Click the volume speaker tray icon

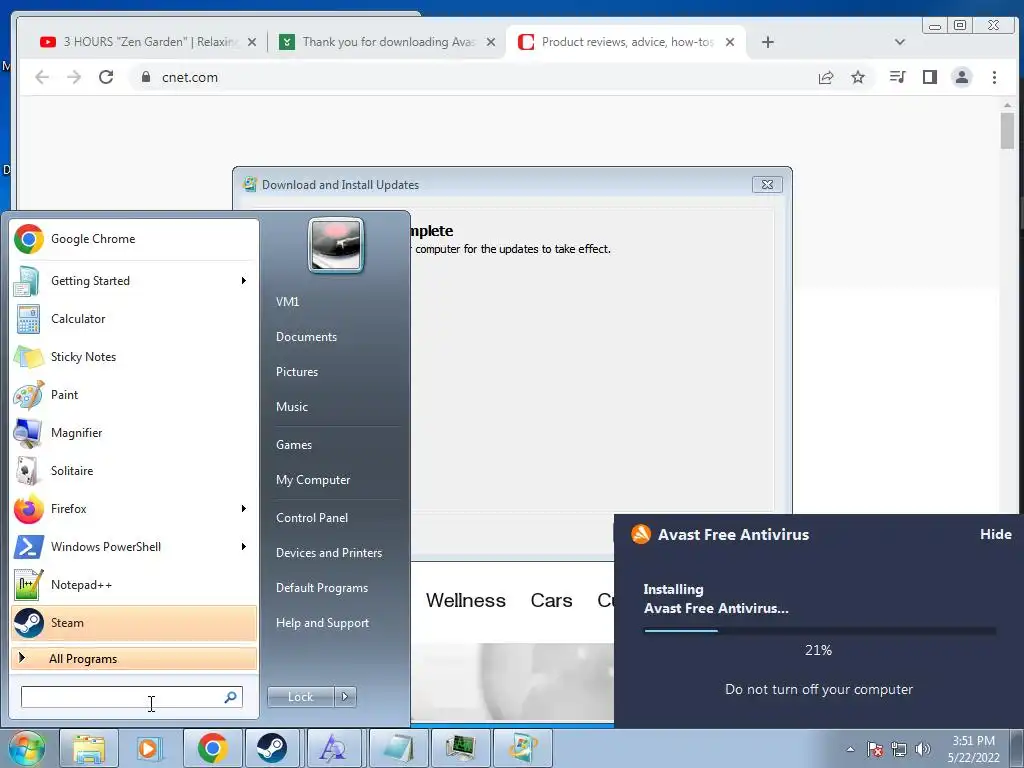click(923, 749)
